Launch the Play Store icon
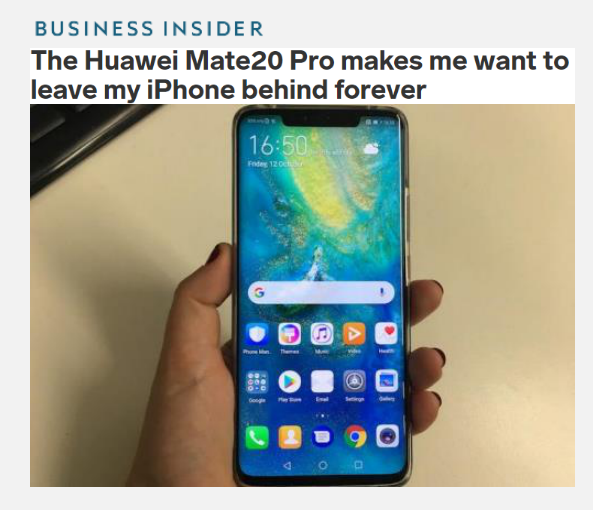Viewport: 593px width, 510px height. click(290, 382)
